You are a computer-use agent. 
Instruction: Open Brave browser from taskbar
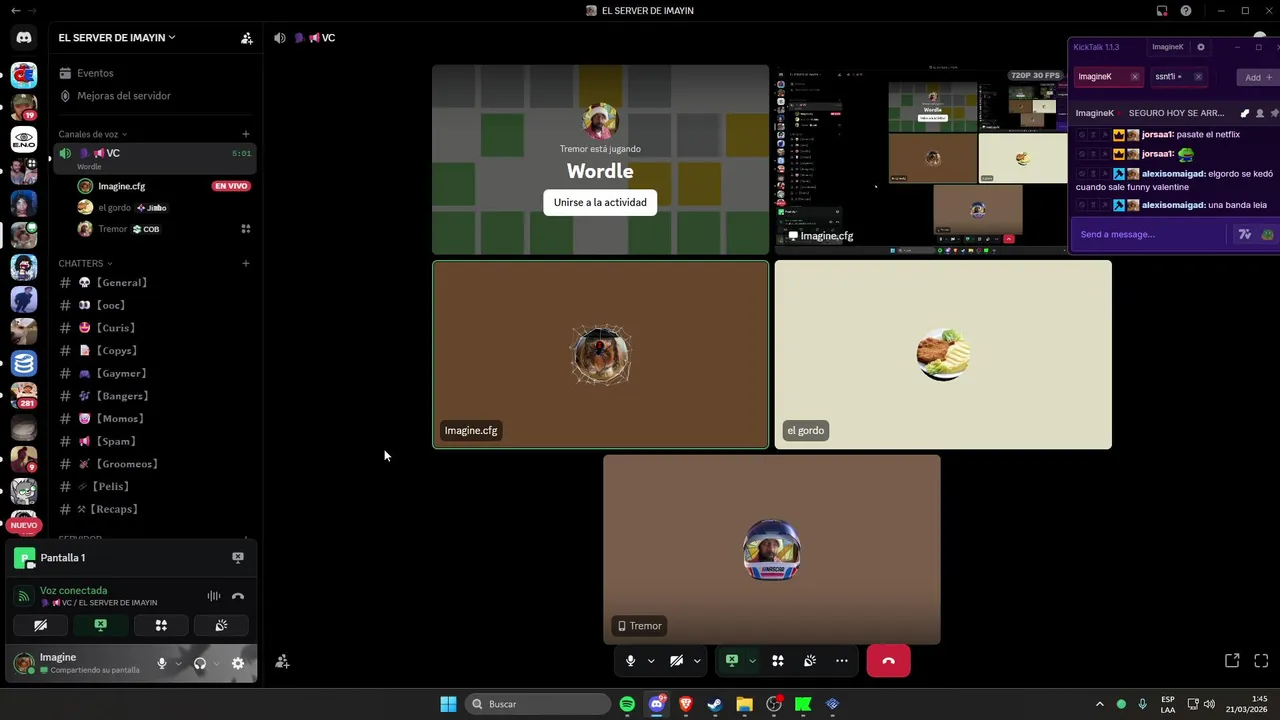point(686,704)
